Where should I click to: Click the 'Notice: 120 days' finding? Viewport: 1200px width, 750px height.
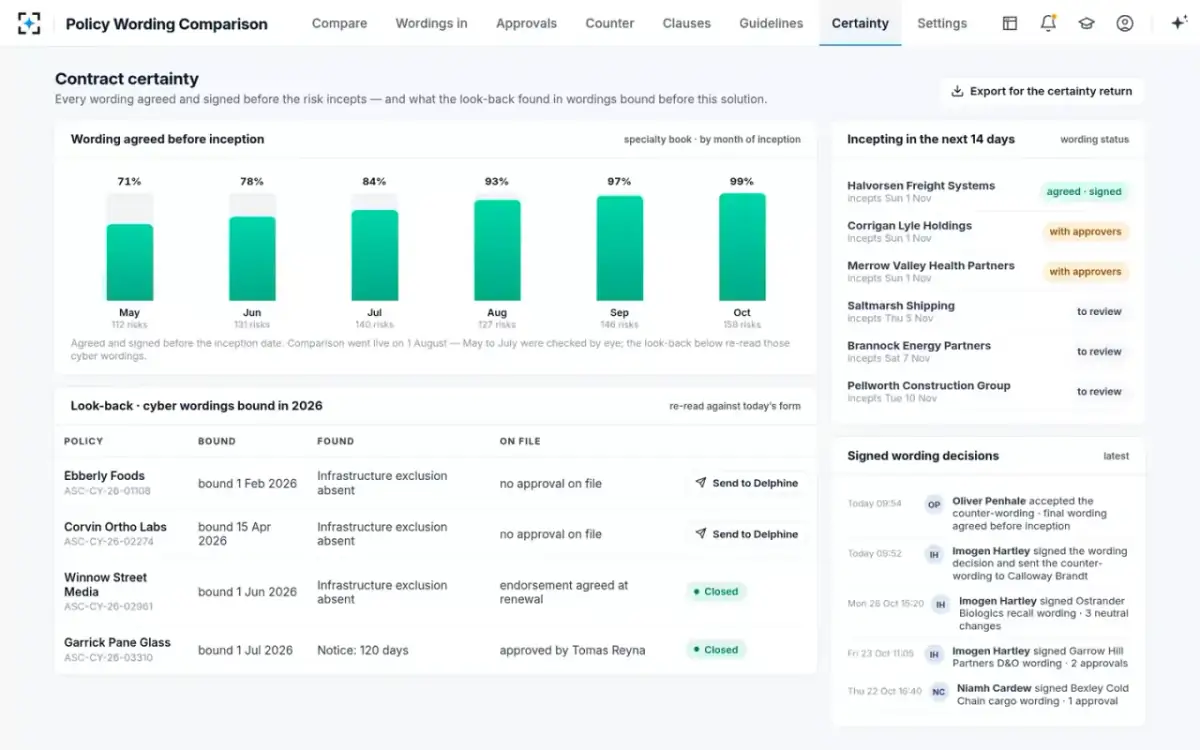coord(363,650)
